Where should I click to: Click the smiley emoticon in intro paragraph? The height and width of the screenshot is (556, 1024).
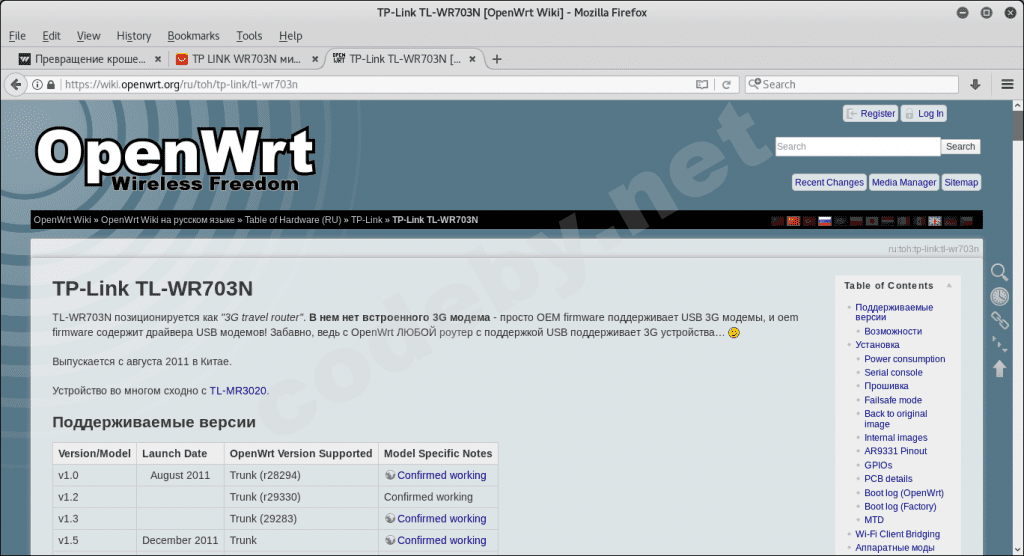[734, 333]
